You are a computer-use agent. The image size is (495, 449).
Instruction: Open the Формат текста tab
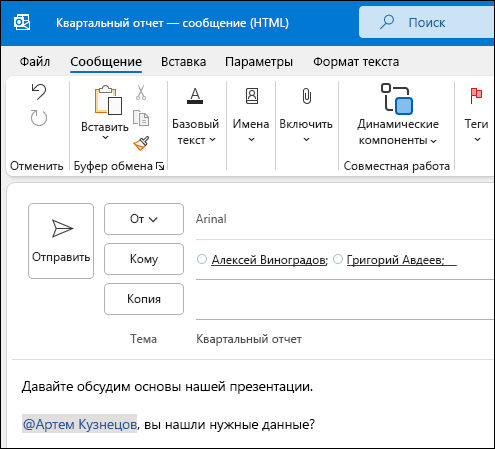click(356, 62)
